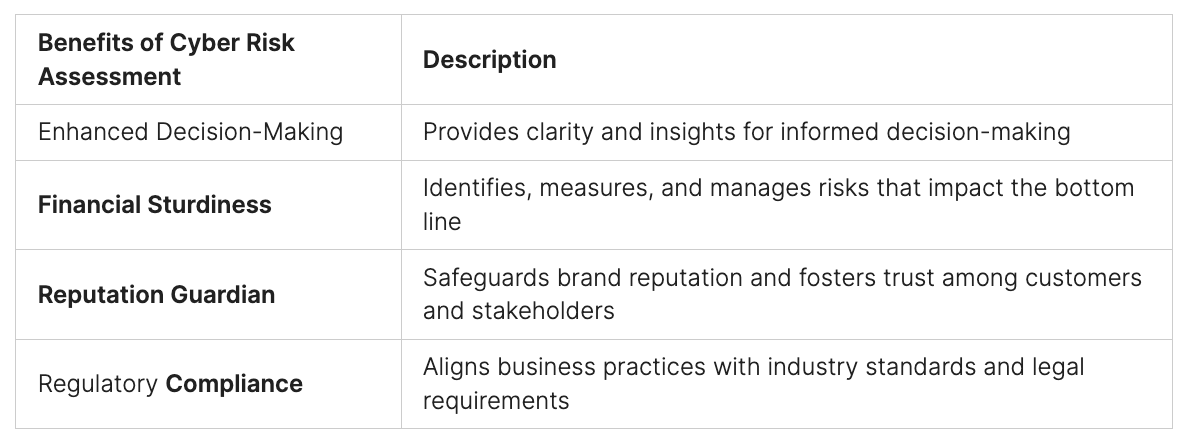This screenshot has width=1194, height=444.
Task: Select the bold "Reputation Guardian" cell
Action: pos(156,295)
